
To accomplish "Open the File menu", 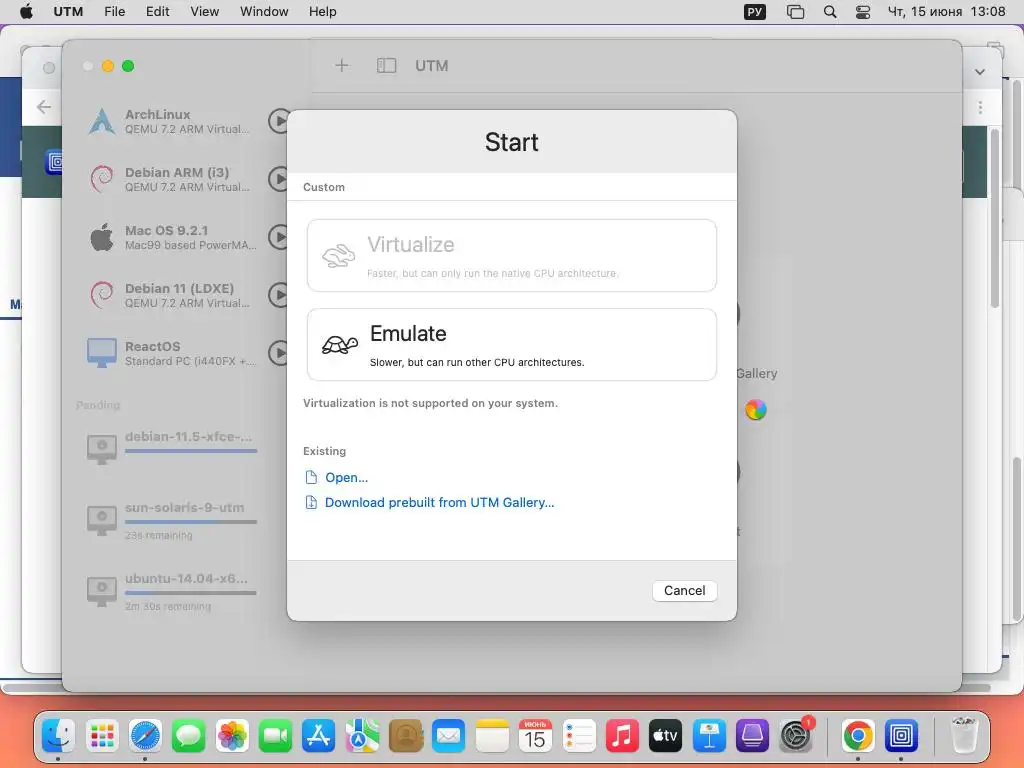I will pyautogui.click(x=114, y=12).
